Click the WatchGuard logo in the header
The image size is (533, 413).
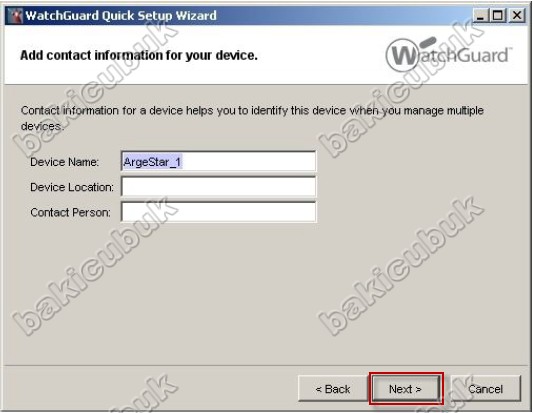coord(448,54)
